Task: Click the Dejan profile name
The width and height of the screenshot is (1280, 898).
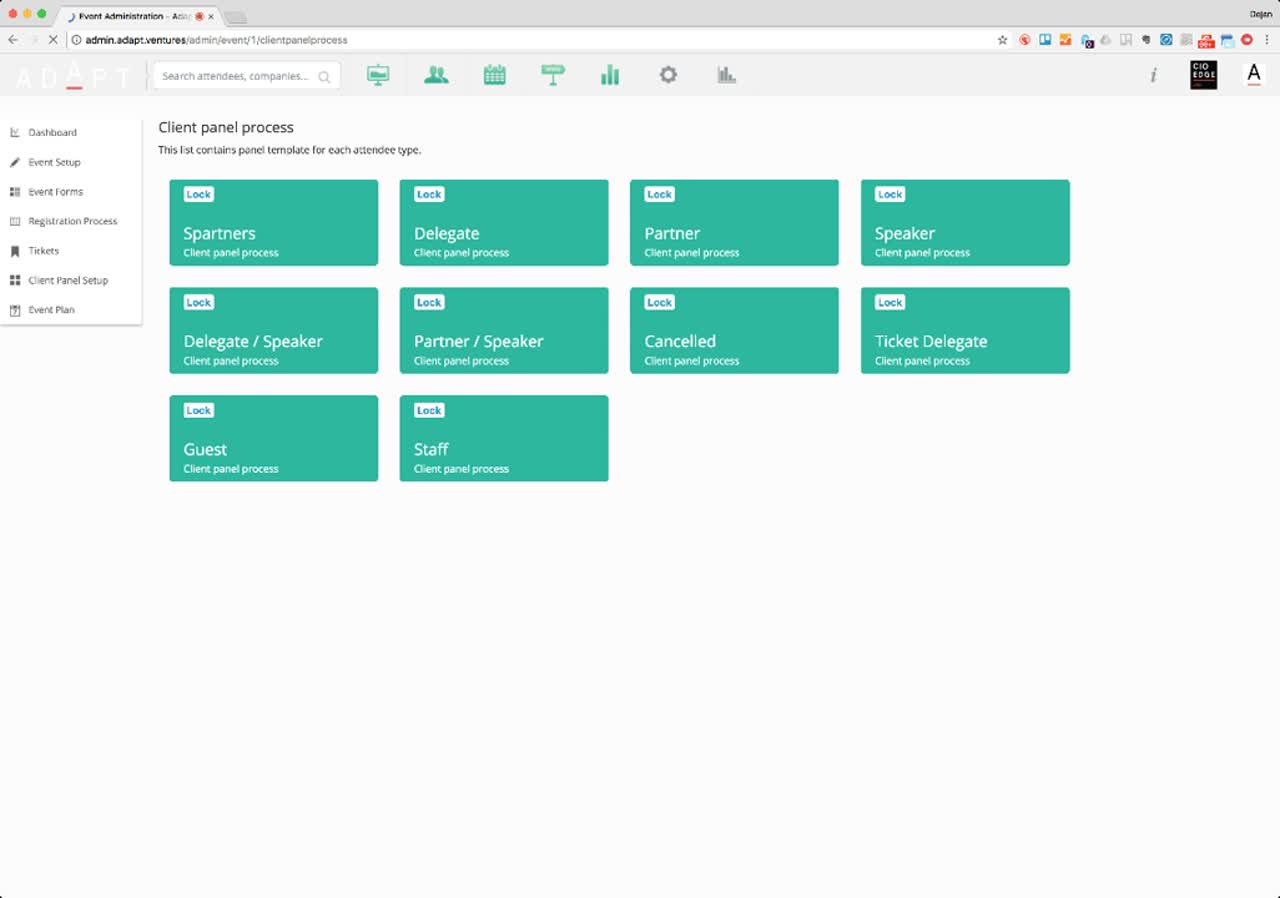Action: 1260,14
